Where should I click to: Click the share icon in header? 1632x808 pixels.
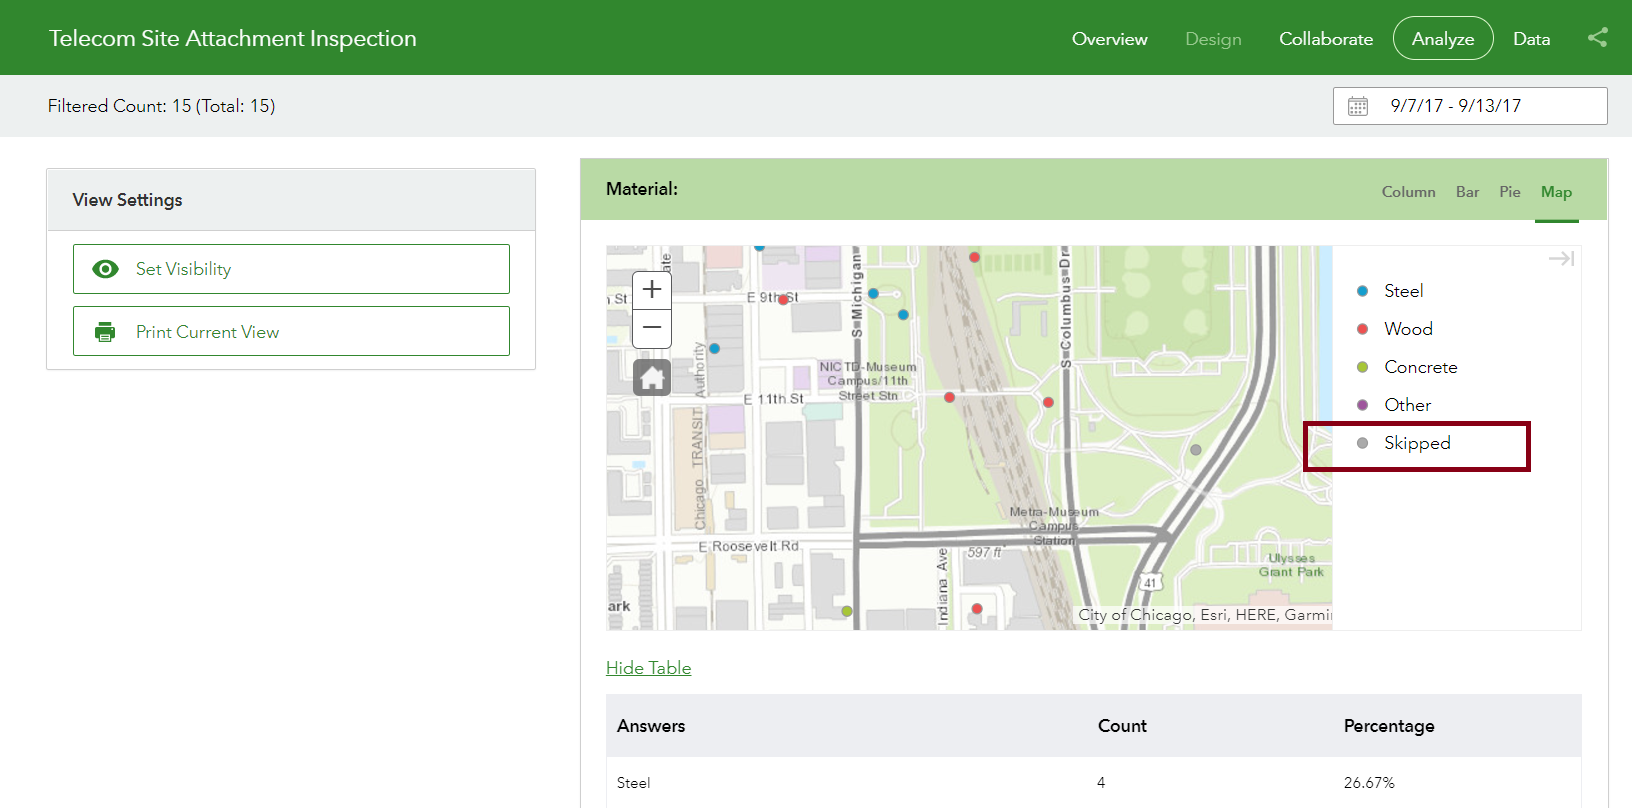pos(1598,38)
